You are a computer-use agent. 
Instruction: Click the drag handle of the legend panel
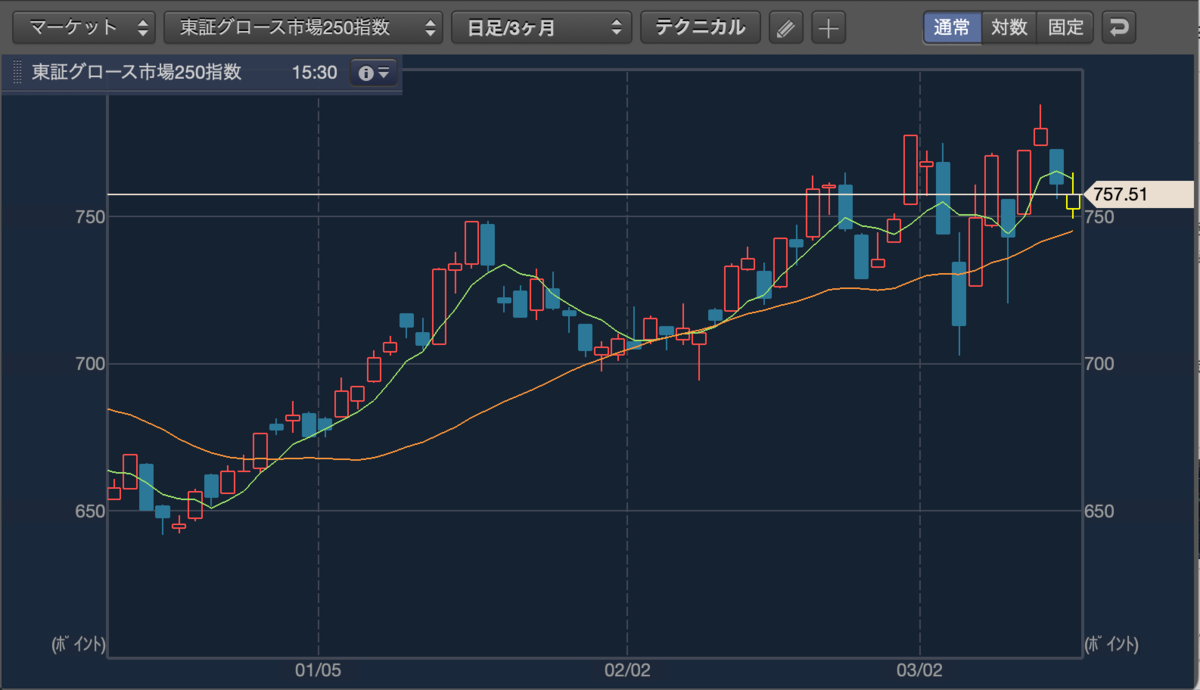[15, 74]
